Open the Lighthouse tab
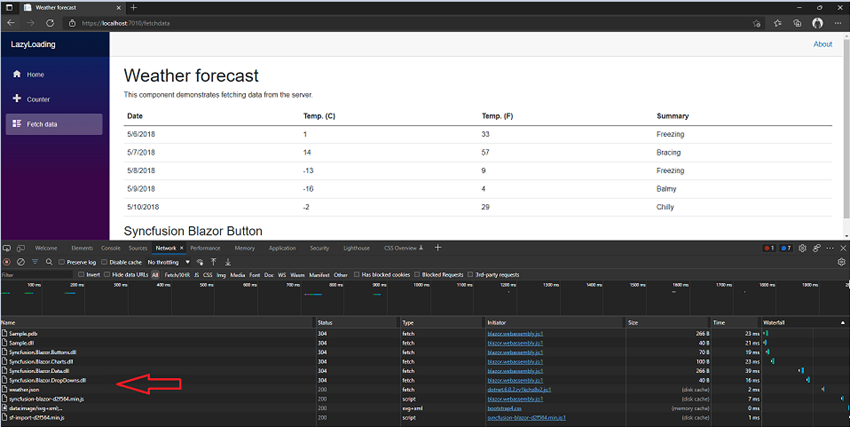This screenshot has width=850, height=427. click(x=356, y=248)
